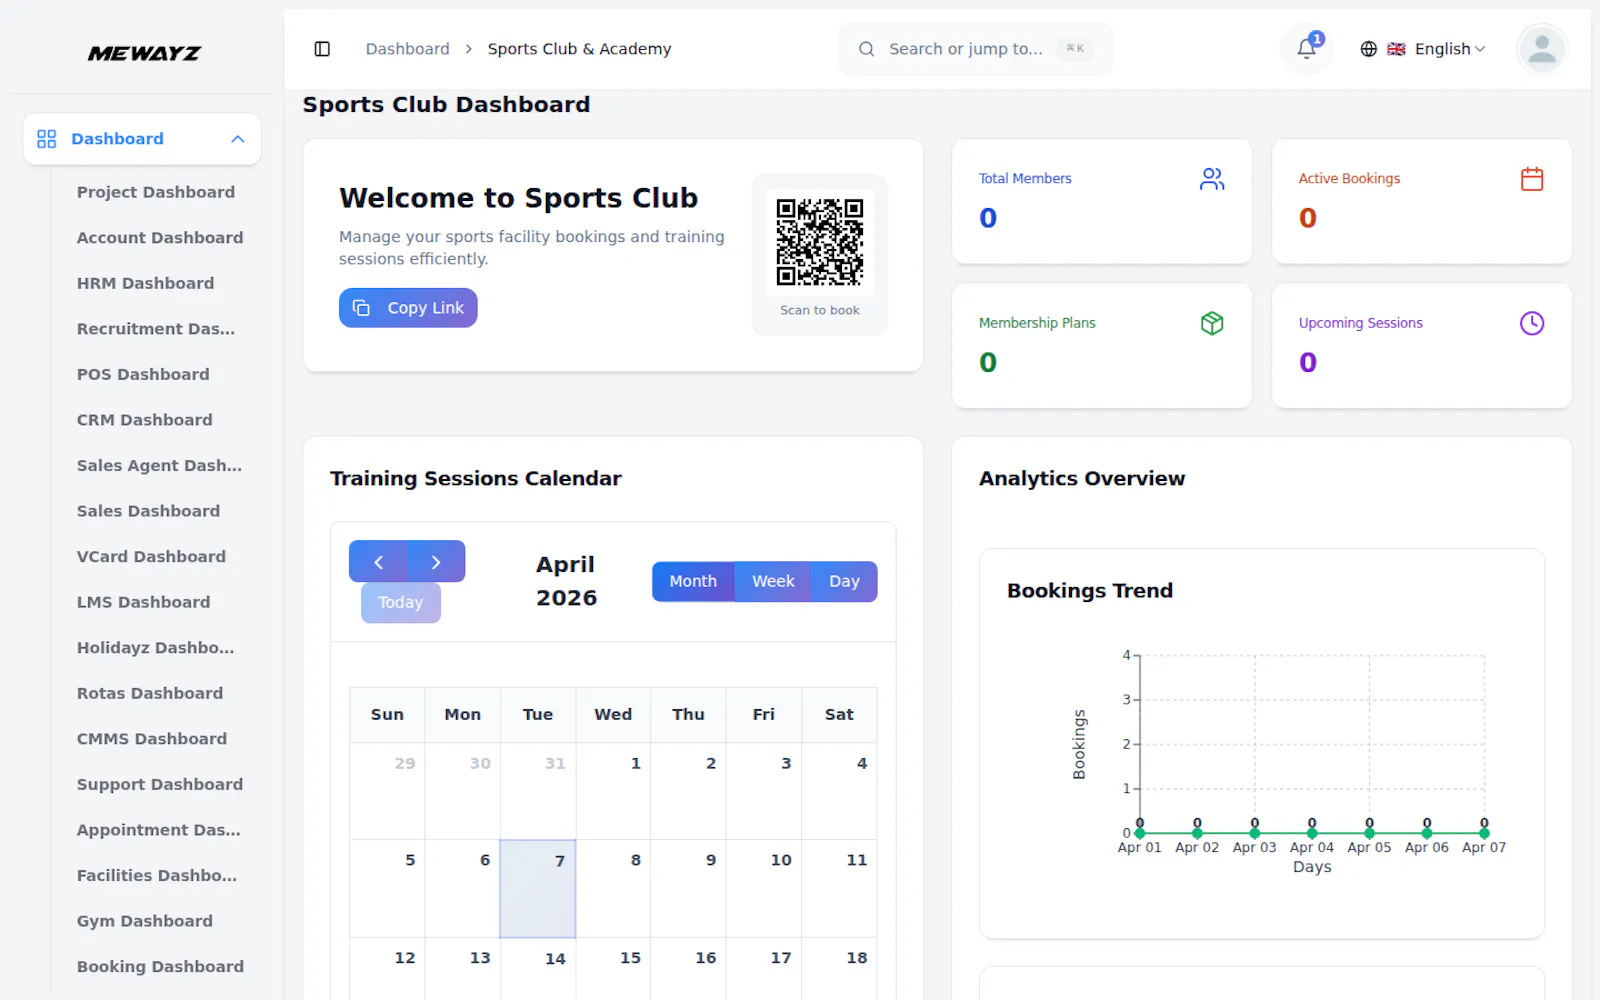Click the Active Bookings card
This screenshot has width=1600, height=1000.
(1422, 201)
